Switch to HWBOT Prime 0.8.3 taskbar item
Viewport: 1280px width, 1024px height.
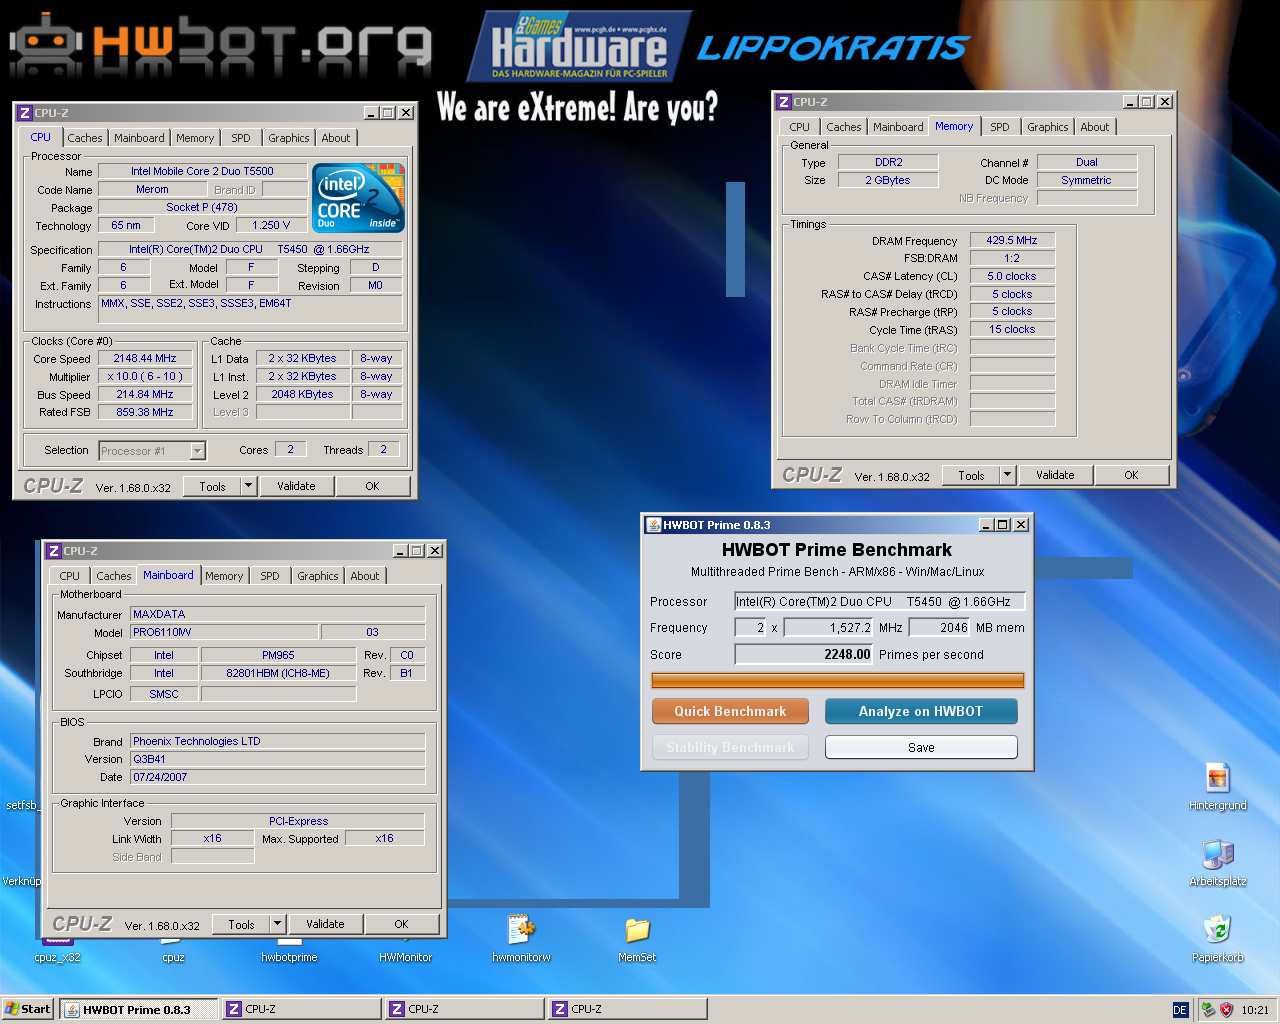coord(139,1009)
